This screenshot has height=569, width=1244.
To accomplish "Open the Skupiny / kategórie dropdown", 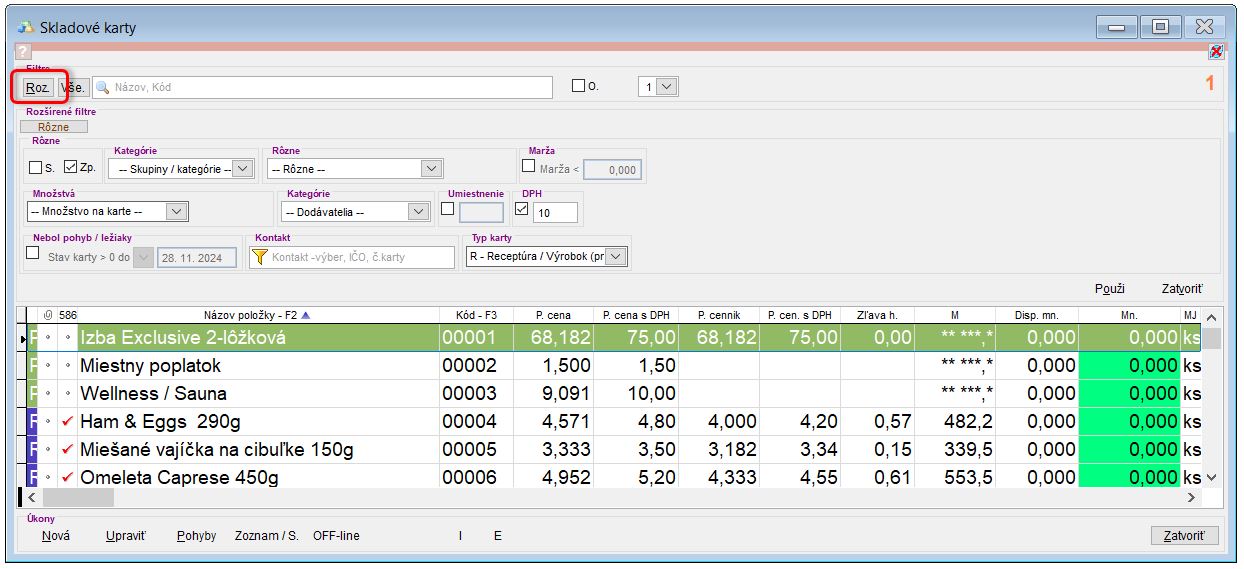I will (242, 169).
